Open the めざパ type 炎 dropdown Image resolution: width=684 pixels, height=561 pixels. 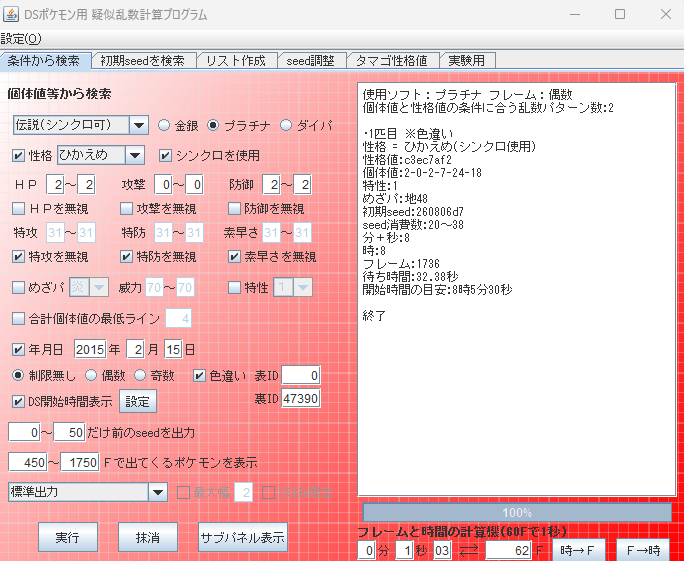(x=99, y=287)
